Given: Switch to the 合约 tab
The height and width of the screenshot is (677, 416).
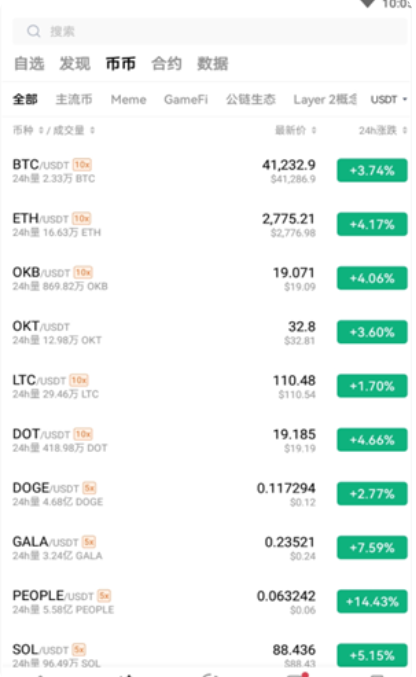Looking at the screenshot, I should [166, 64].
